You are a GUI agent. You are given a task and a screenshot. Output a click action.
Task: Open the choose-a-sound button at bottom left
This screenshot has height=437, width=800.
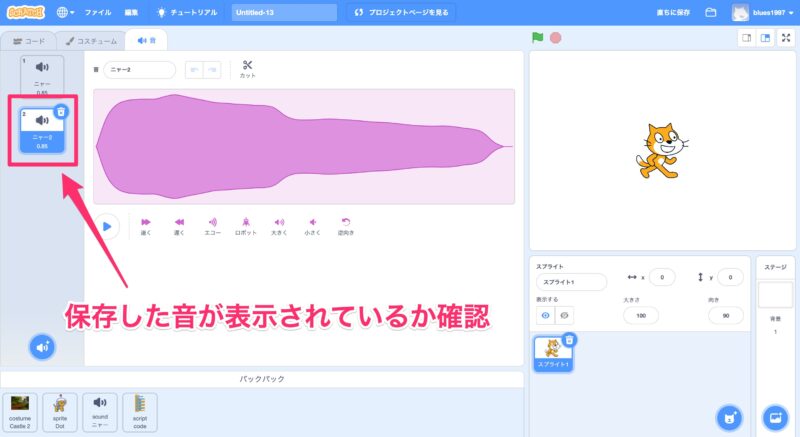click(x=42, y=347)
